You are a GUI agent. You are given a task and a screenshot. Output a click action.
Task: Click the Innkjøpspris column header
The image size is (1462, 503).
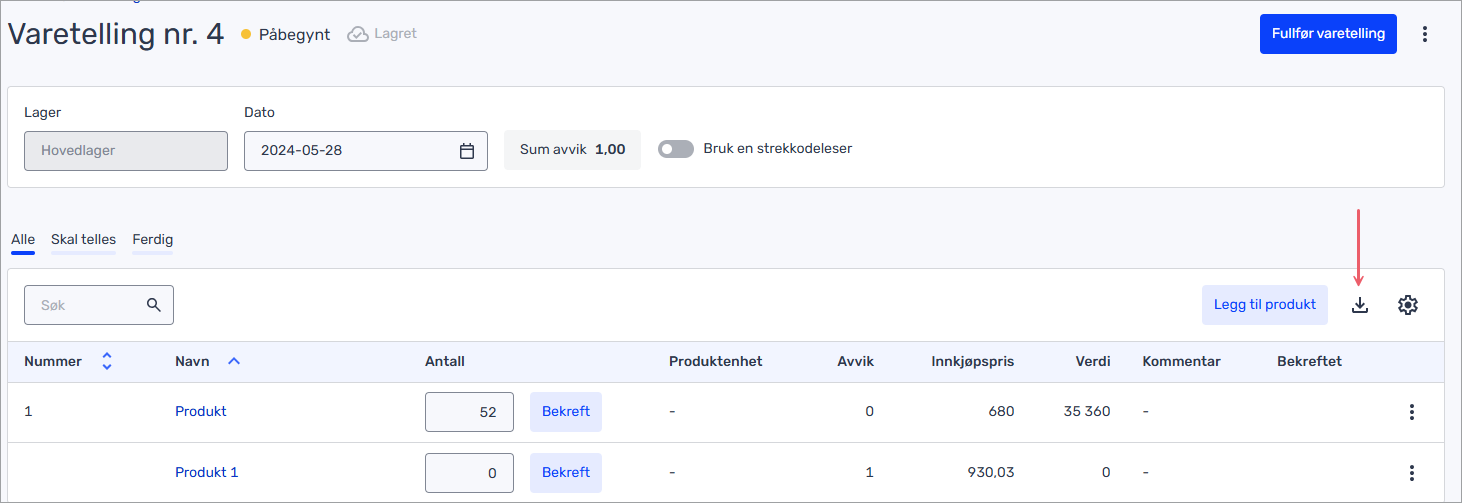coord(973,362)
